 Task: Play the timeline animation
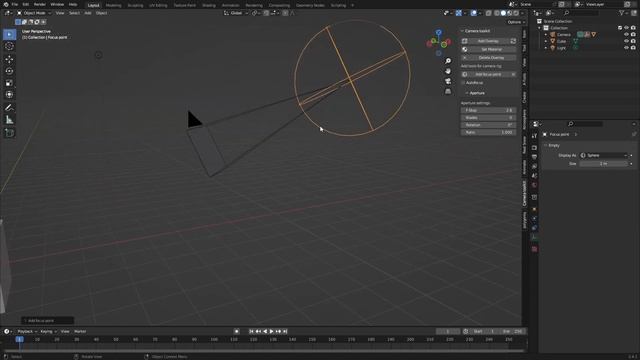tap(271, 331)
